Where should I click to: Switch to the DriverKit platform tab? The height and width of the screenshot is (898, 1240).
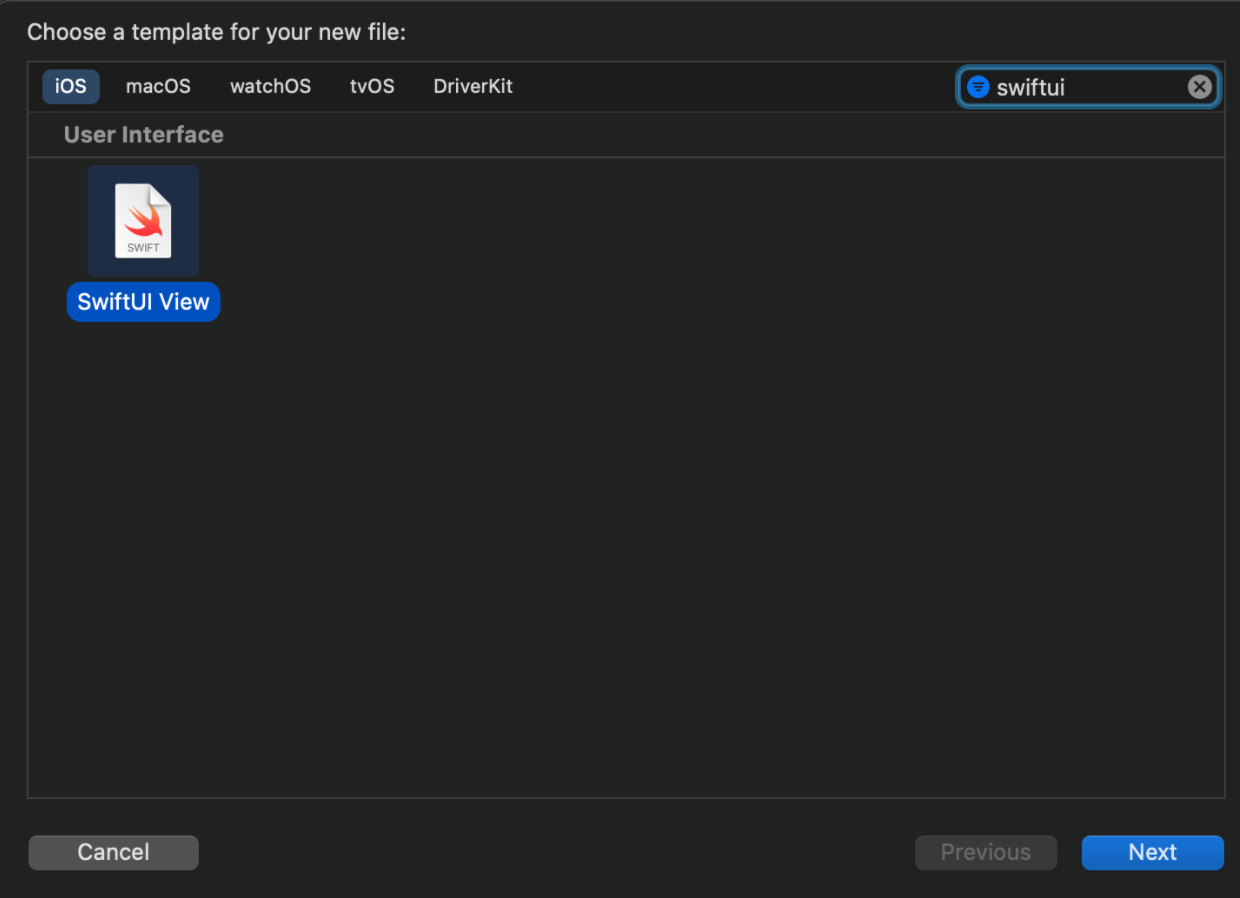tap(473, 86)
